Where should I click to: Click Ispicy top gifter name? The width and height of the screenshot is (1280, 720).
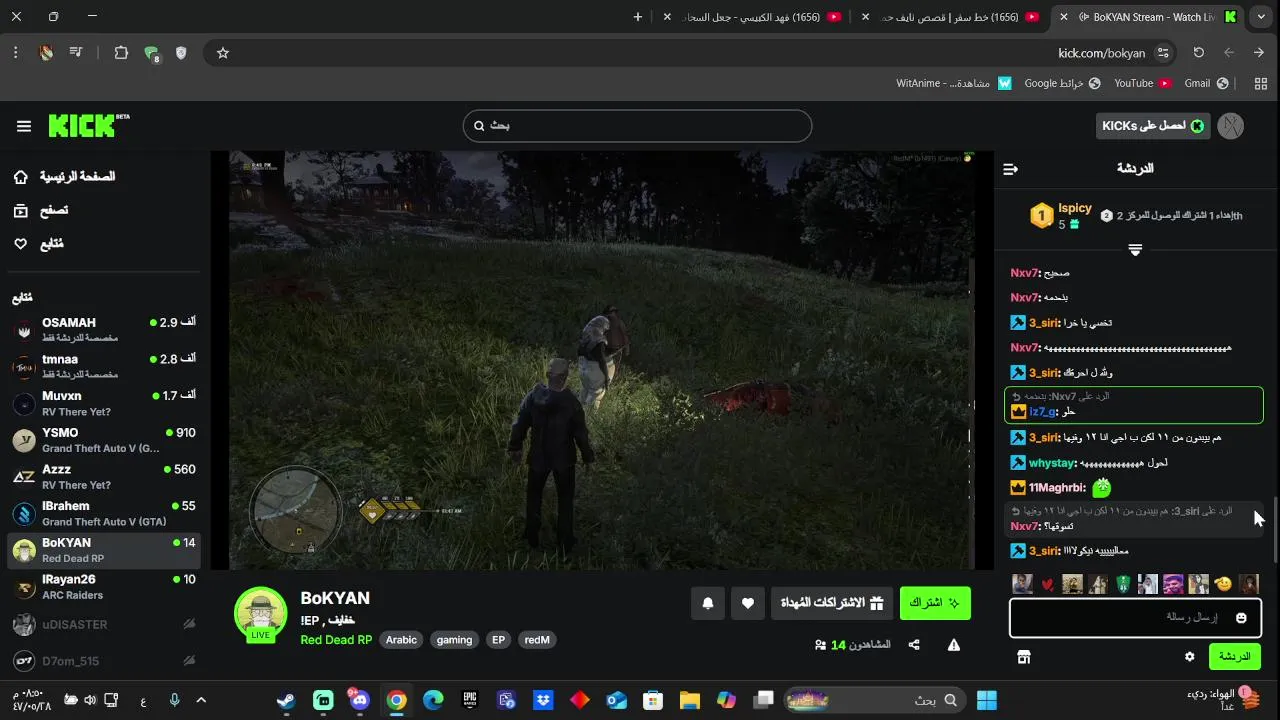click(1075, 208)
